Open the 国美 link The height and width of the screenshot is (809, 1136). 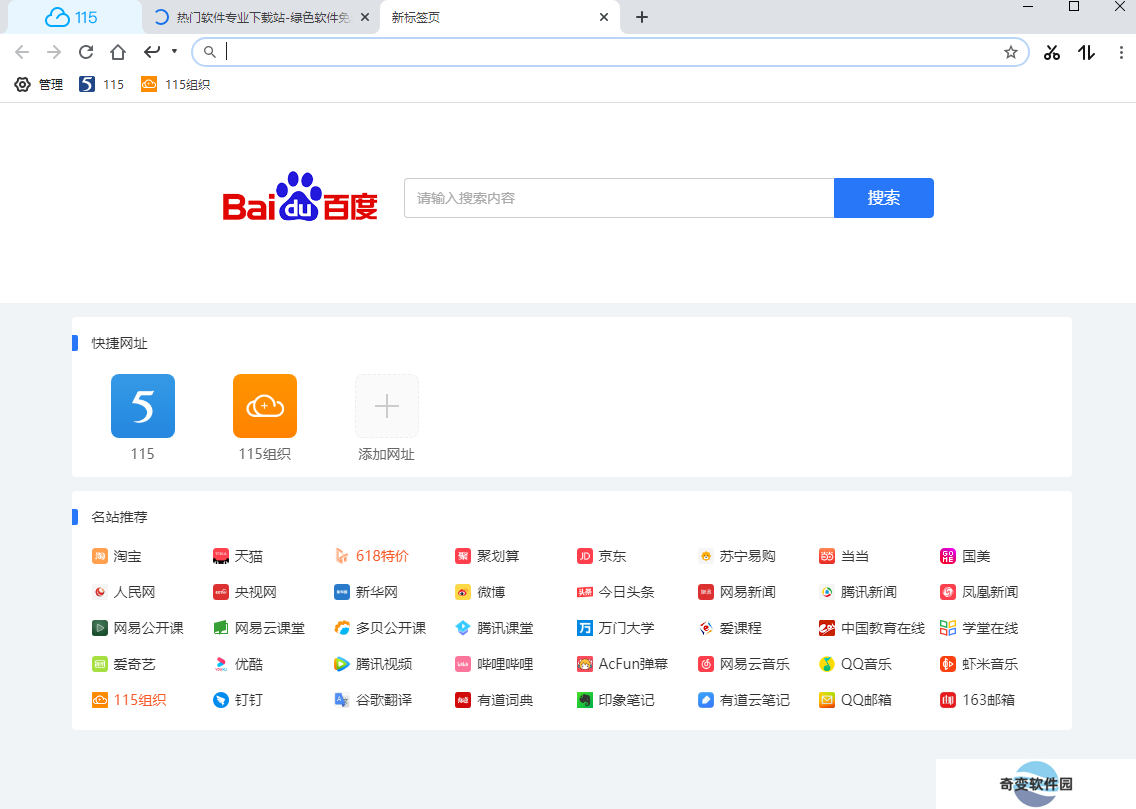965,556
